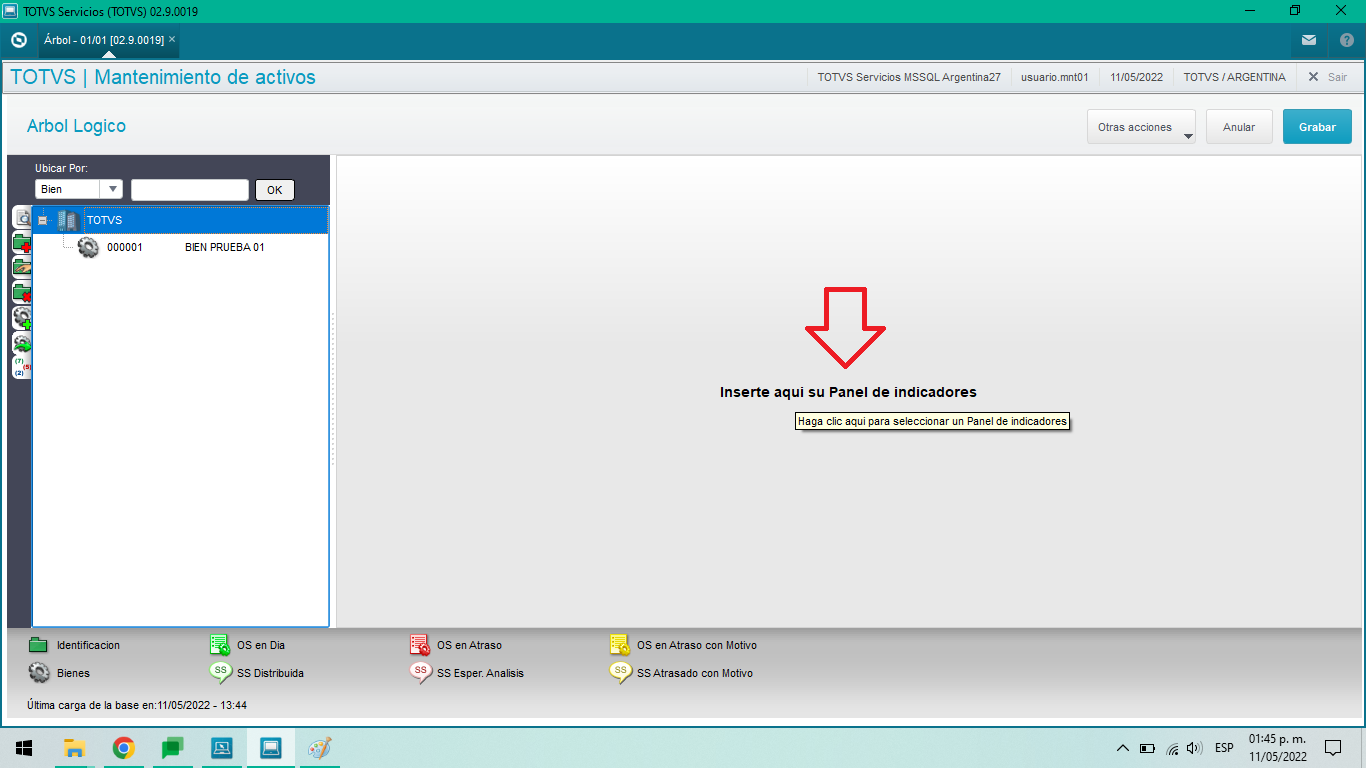
Task: Click the 'SS Esper. Analisis' legend label
Action: [480, 673]
